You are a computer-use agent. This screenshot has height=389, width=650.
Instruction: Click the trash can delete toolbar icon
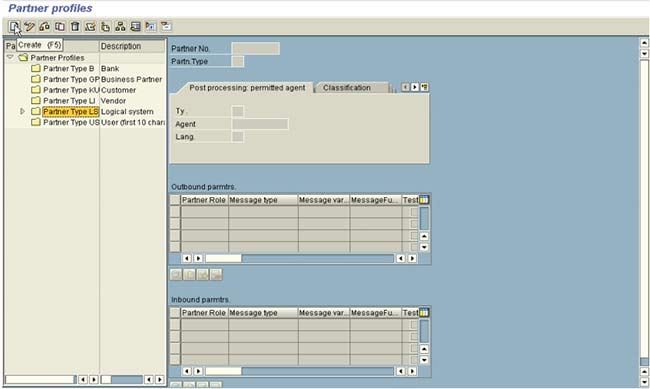tap(75, 27)
